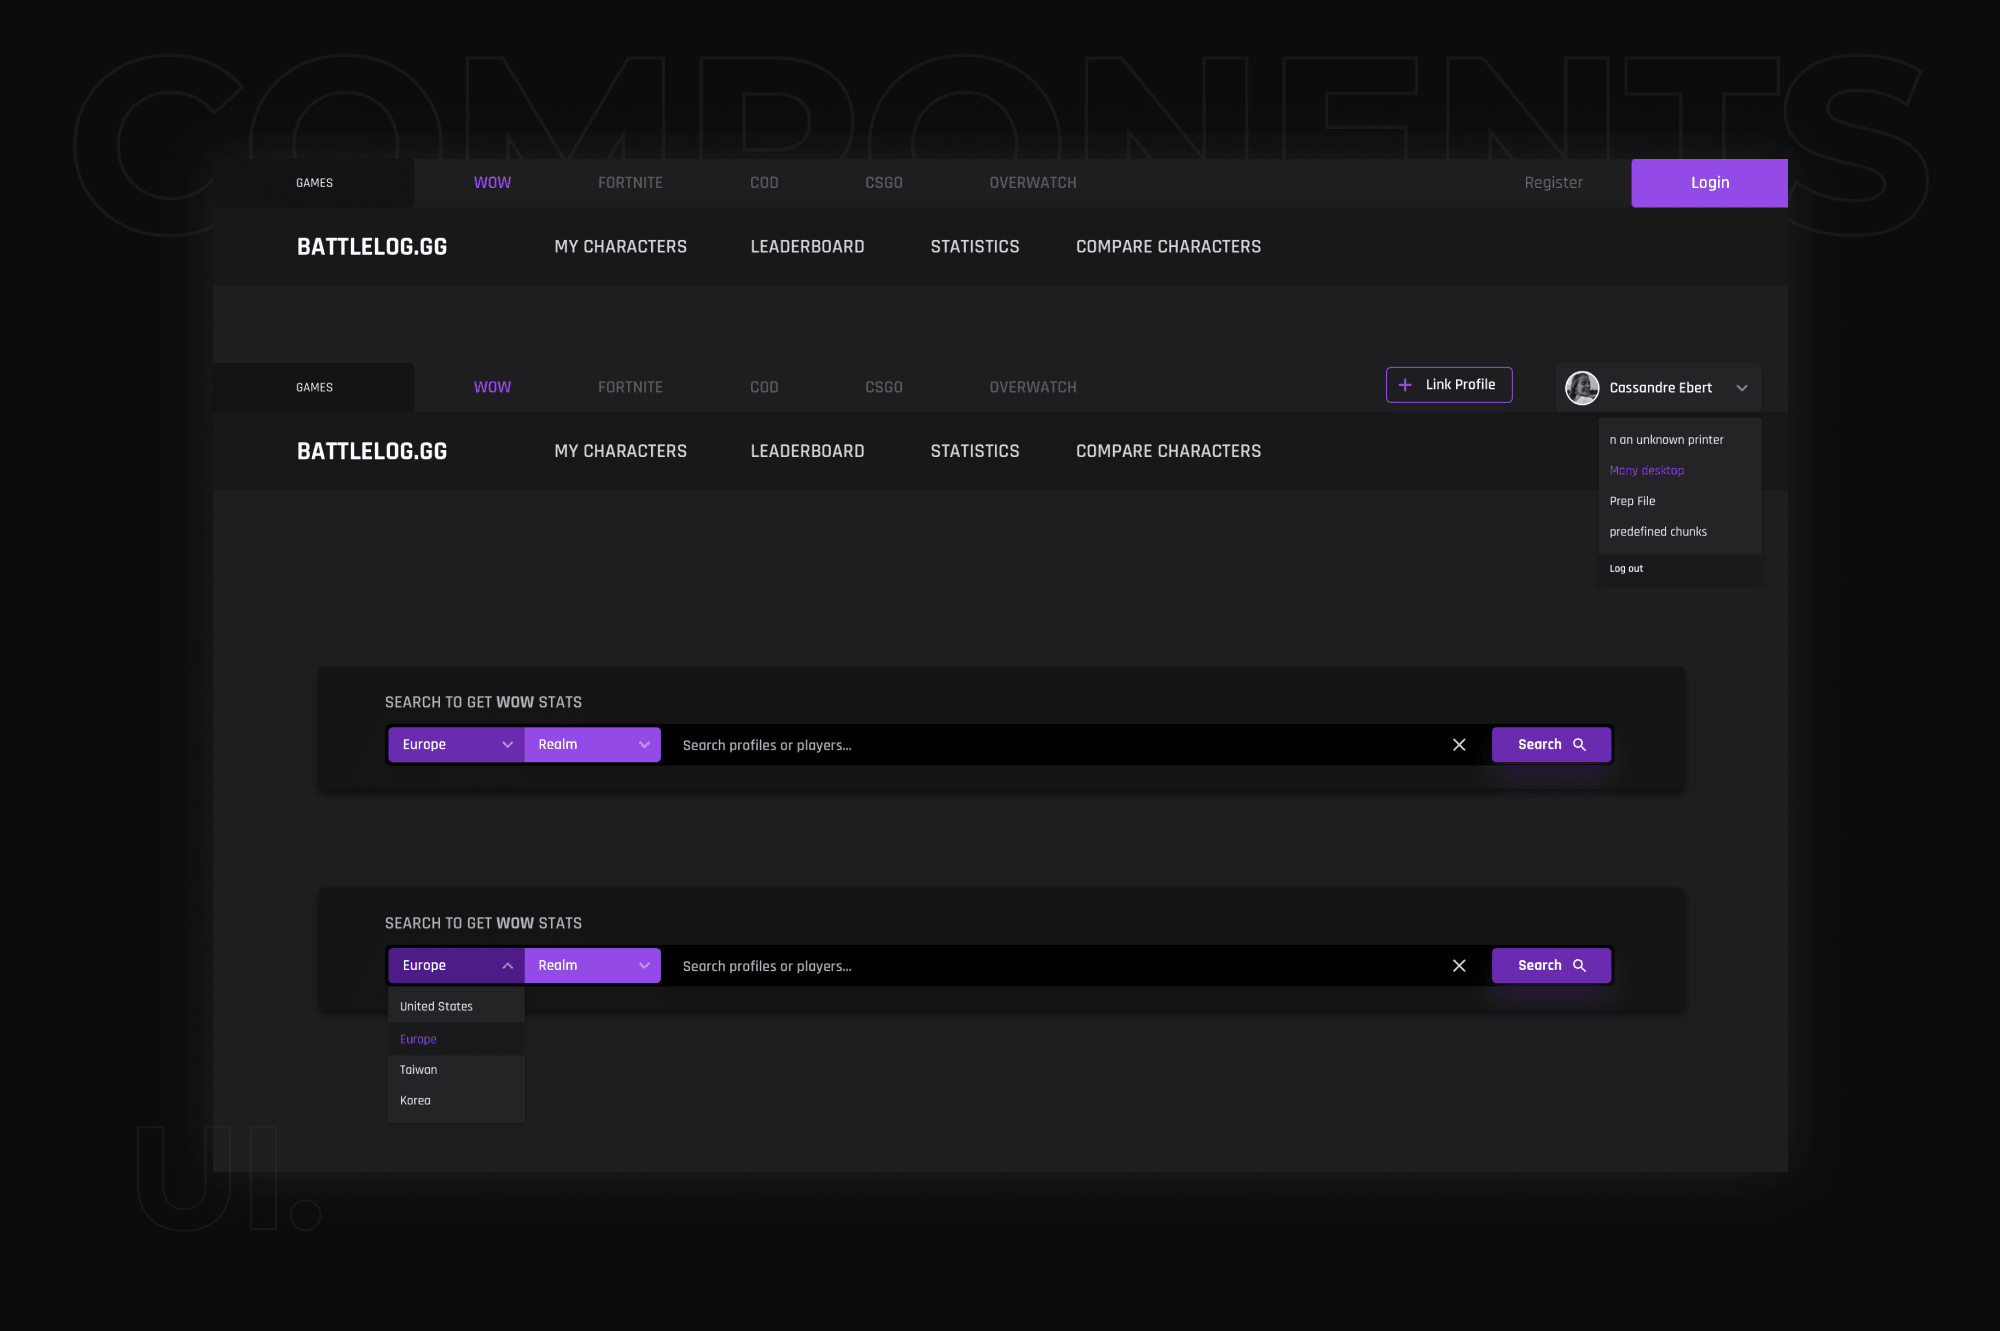Click magnifier icon in first Search button
The width and height of the screenshot is (2000, 1331).
(x=1580, y=745)
